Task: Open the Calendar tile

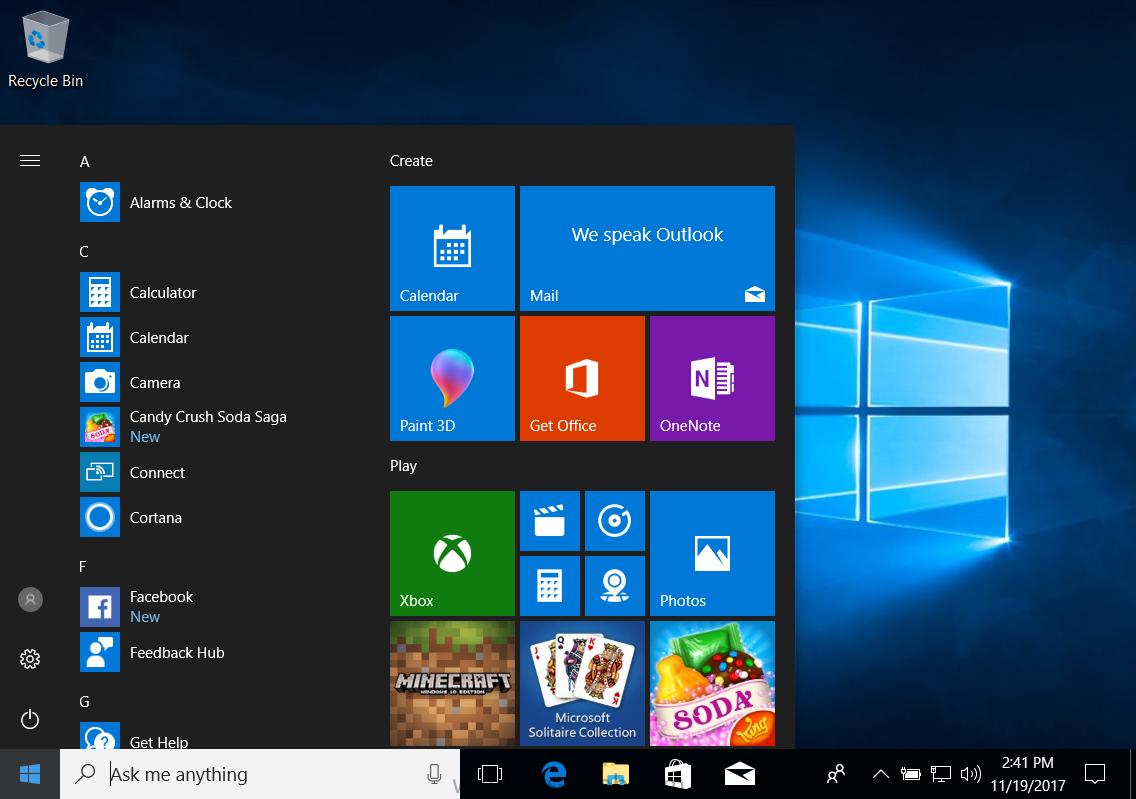Action: [x=452, y=248]
